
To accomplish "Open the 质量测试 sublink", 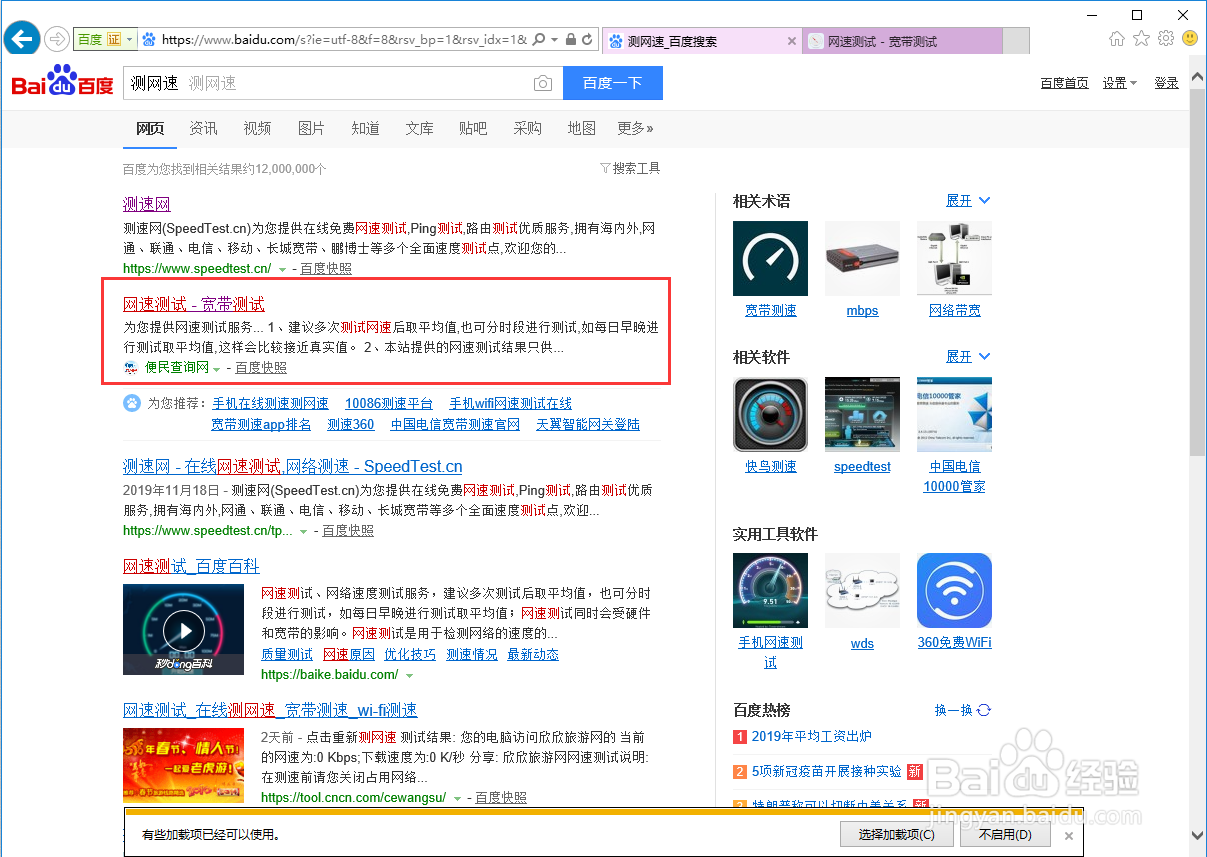I will 287,654.
